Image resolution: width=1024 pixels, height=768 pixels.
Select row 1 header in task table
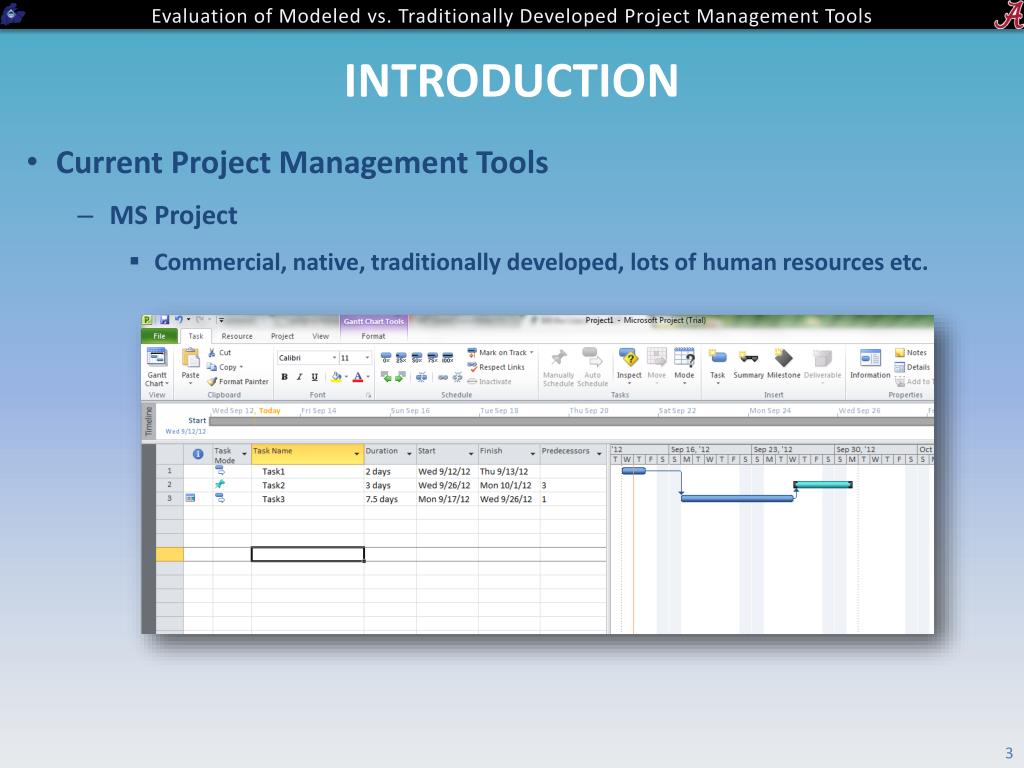point(170,471)
